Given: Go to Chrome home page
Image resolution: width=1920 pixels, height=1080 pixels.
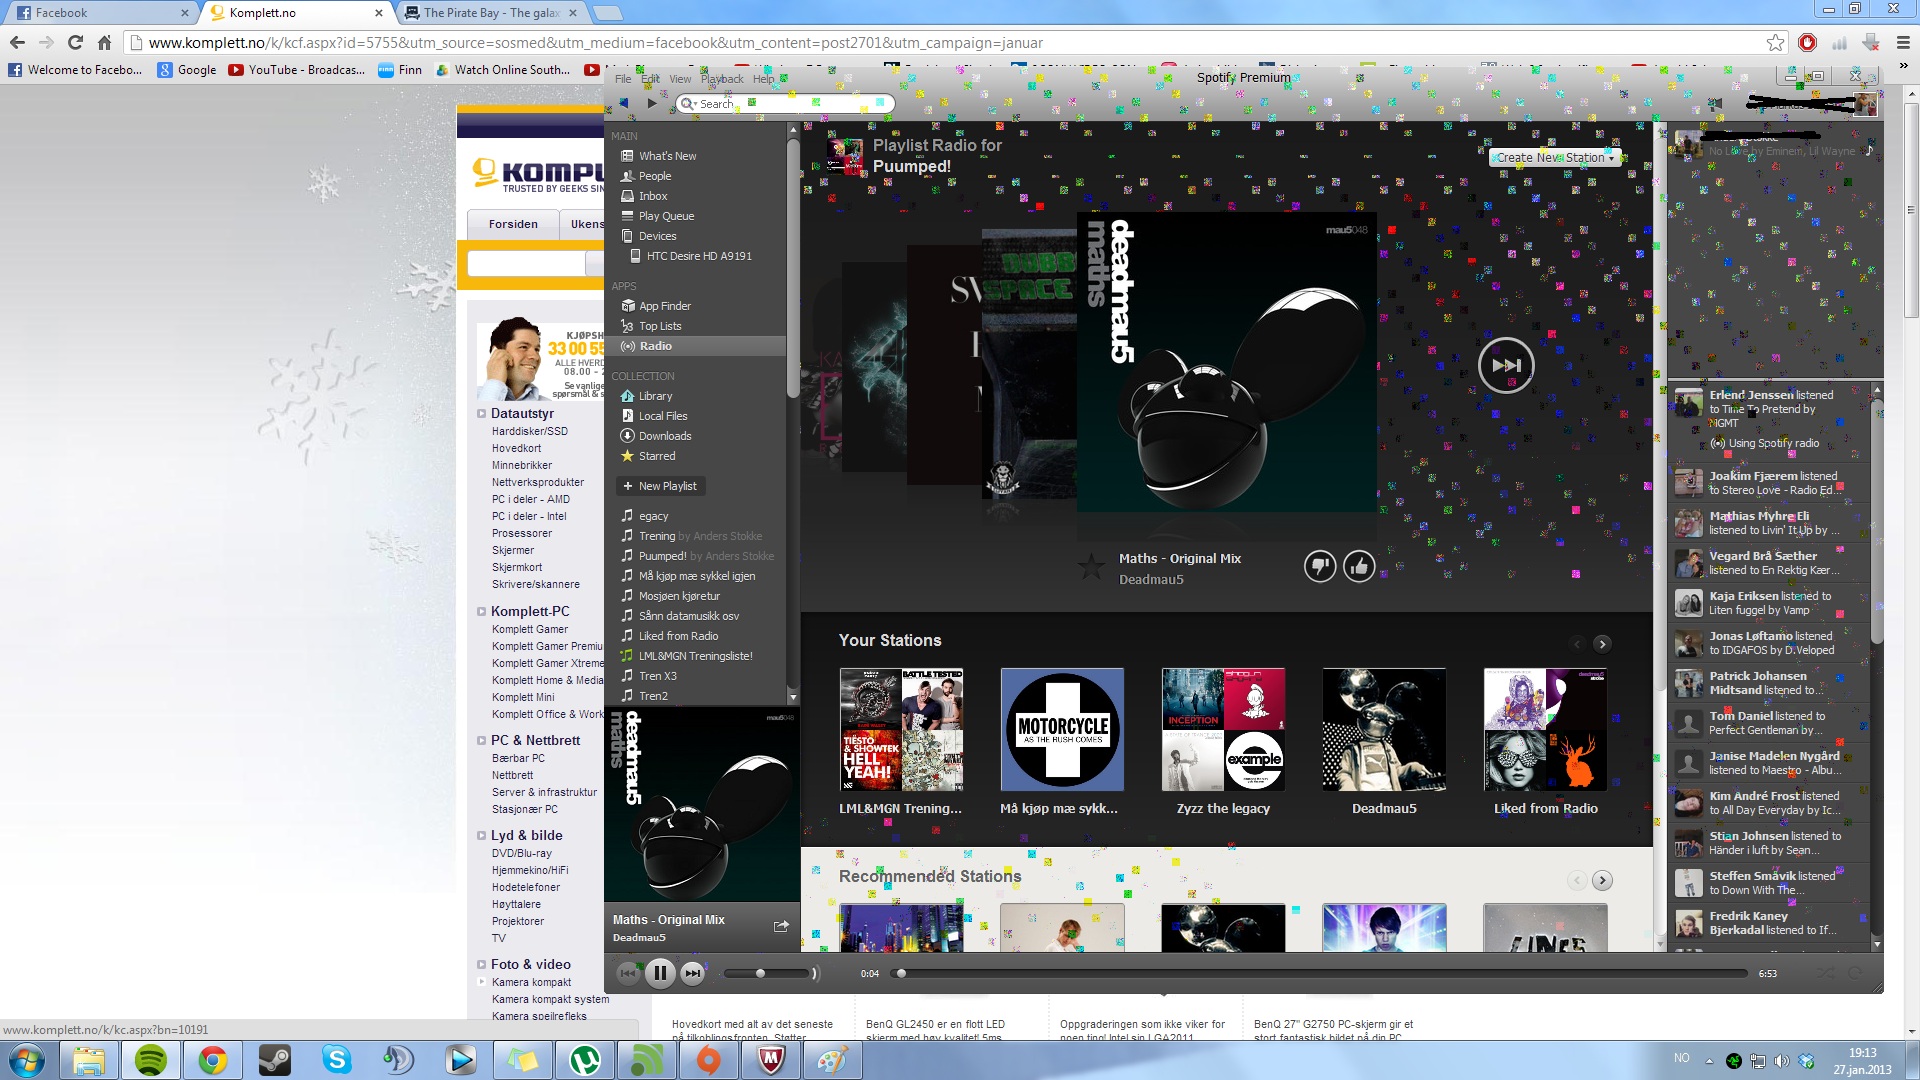Looking at the screenshot, I should click(104, 42).
